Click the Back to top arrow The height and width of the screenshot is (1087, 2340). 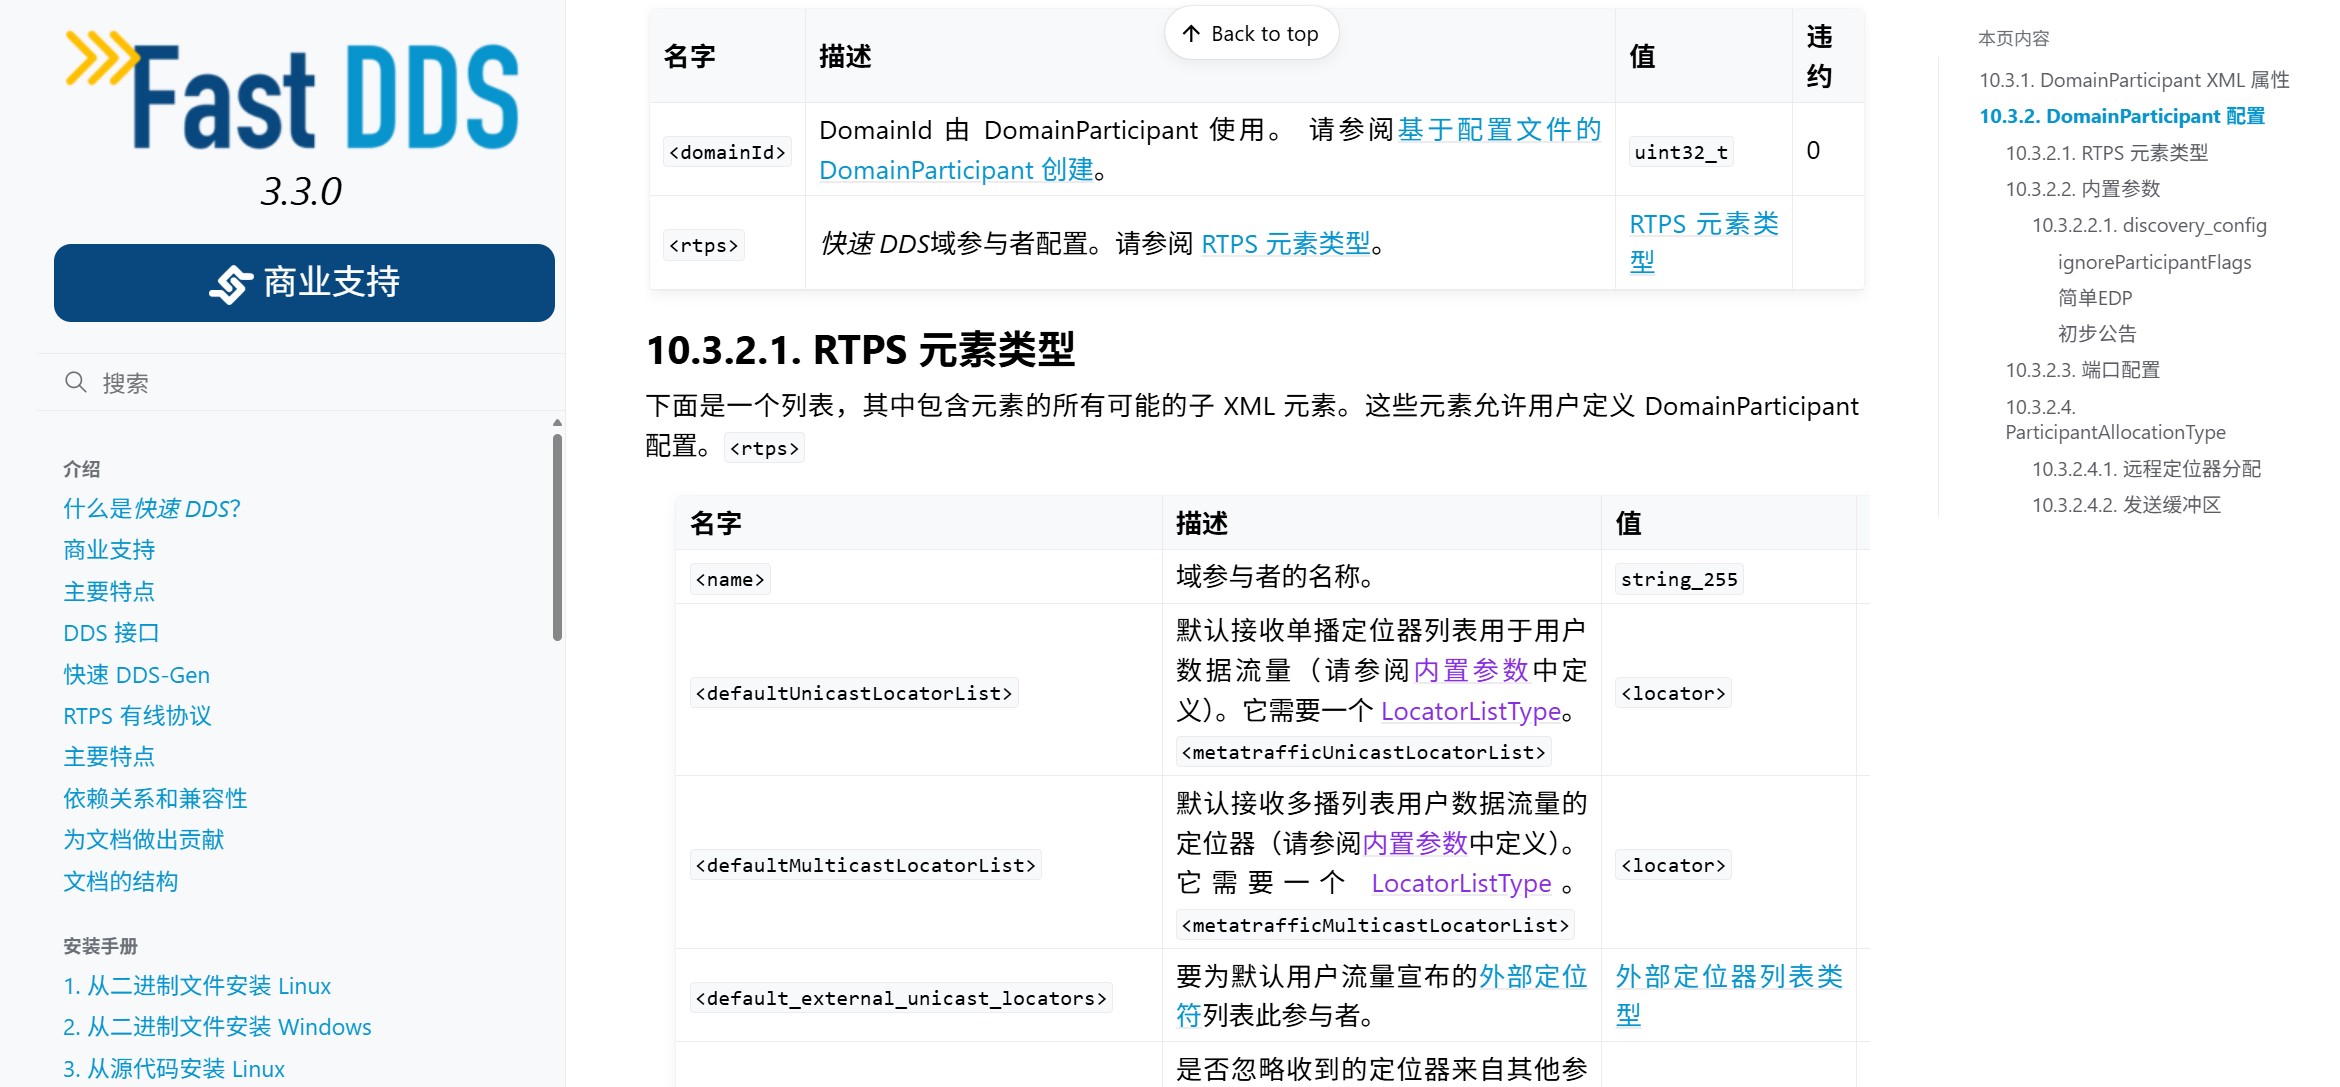tap(1191, 34)
